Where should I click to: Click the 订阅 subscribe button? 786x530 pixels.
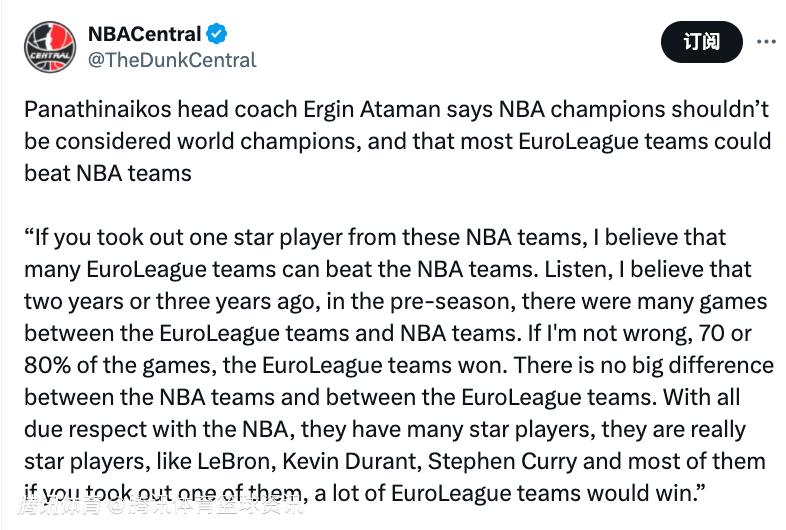(x=701, y=42)
